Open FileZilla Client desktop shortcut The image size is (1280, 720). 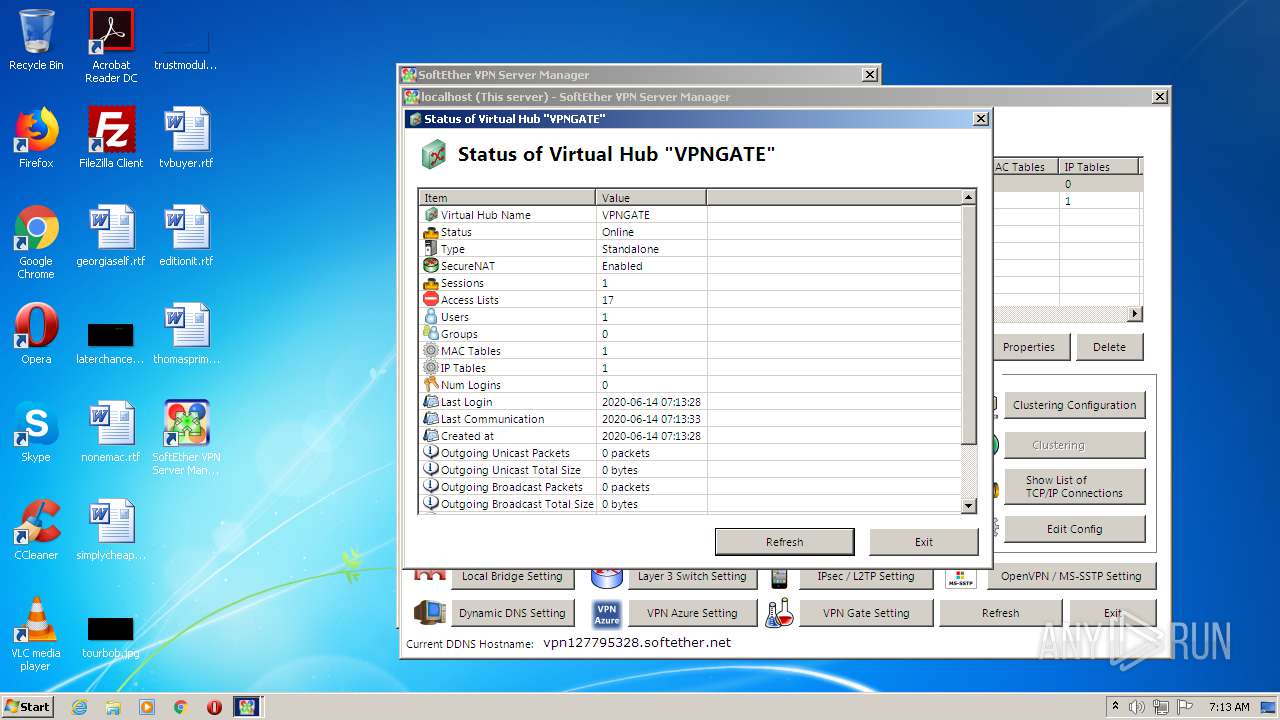(x=111, y=138)
